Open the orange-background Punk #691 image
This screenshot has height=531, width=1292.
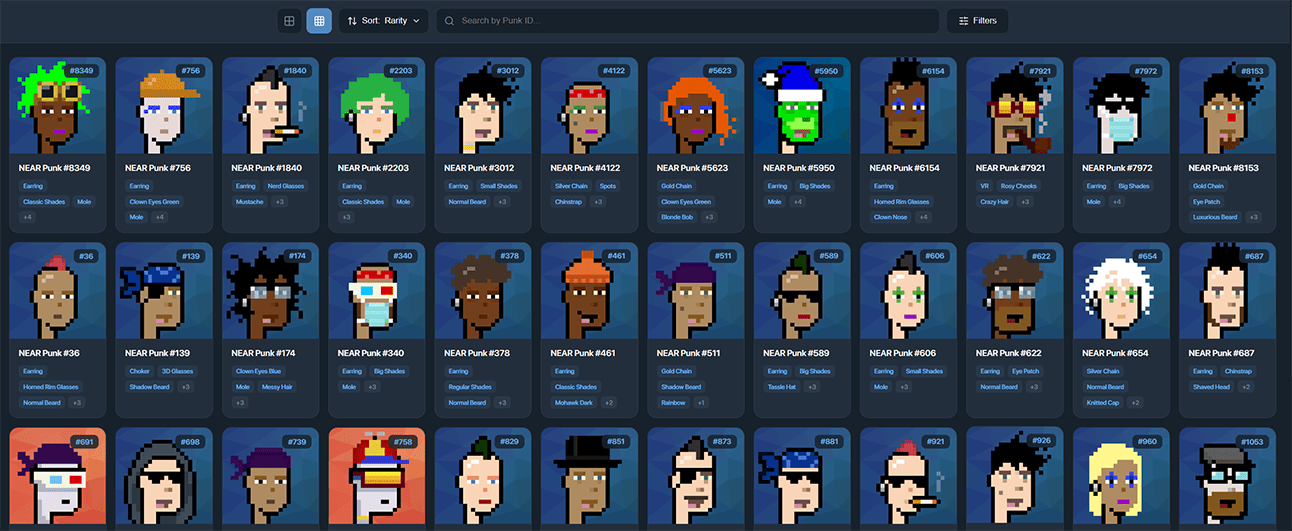tap(58, 478)
